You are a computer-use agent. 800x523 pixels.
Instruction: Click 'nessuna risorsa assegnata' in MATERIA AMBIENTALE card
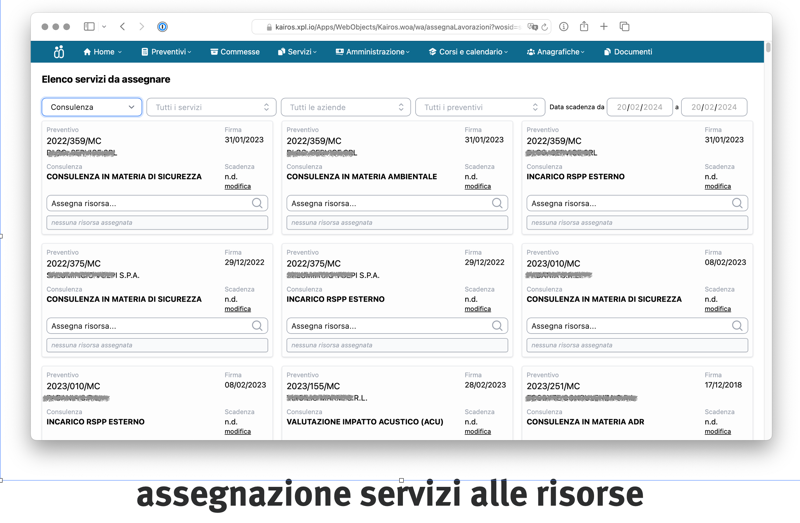(397, 222)
